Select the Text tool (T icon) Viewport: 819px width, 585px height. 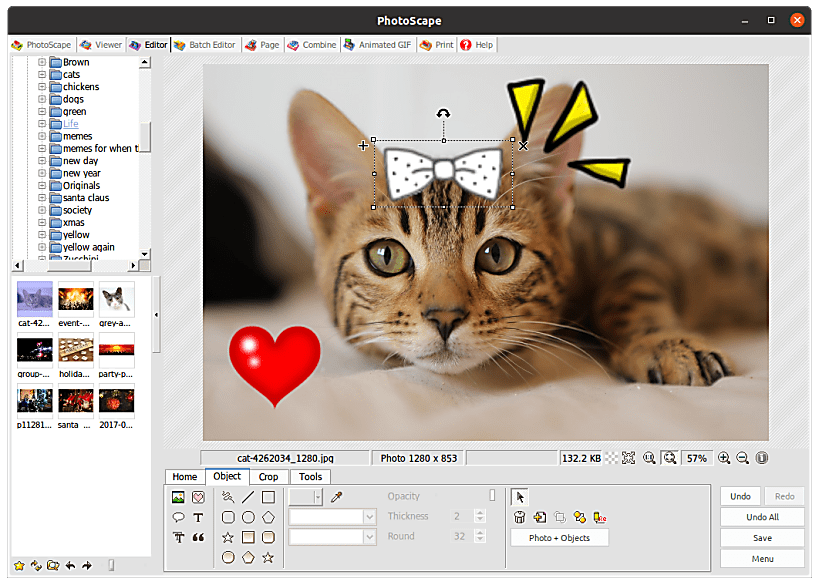198,517
